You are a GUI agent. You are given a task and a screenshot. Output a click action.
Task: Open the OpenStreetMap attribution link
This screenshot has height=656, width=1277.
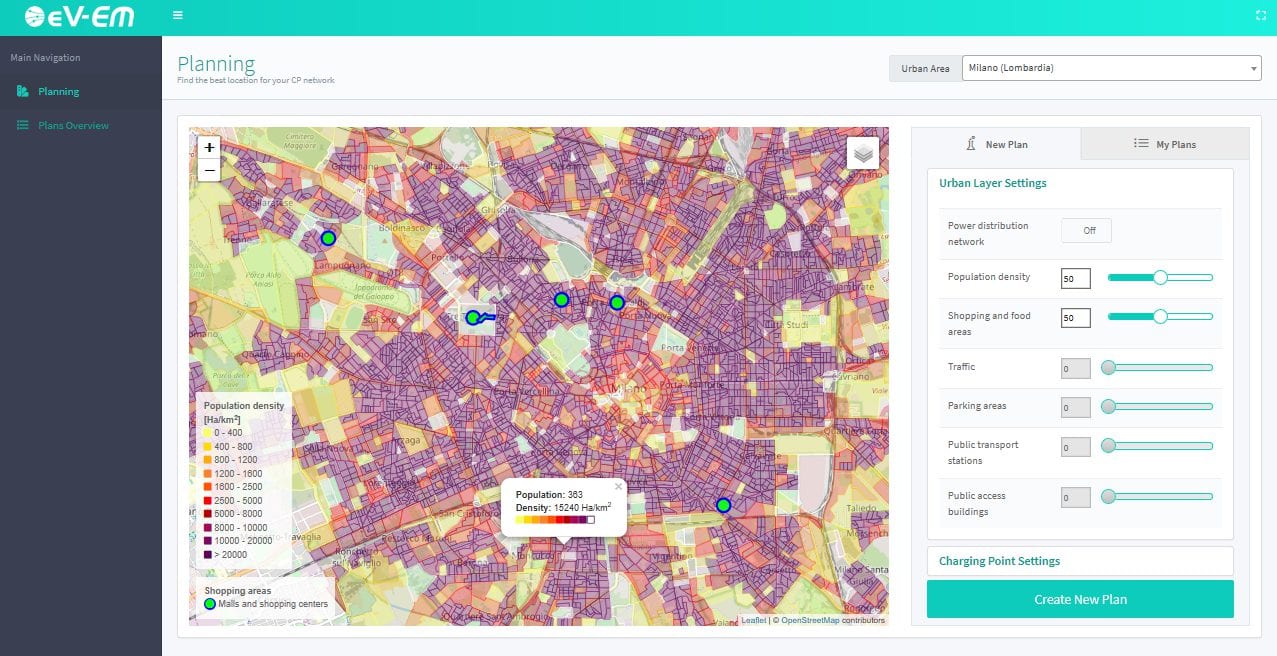809,620
